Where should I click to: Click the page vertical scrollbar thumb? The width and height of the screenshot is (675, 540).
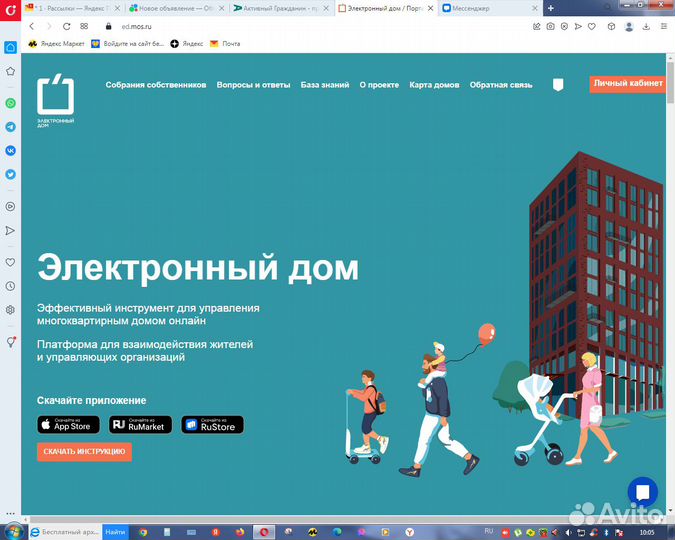(670, 82)
